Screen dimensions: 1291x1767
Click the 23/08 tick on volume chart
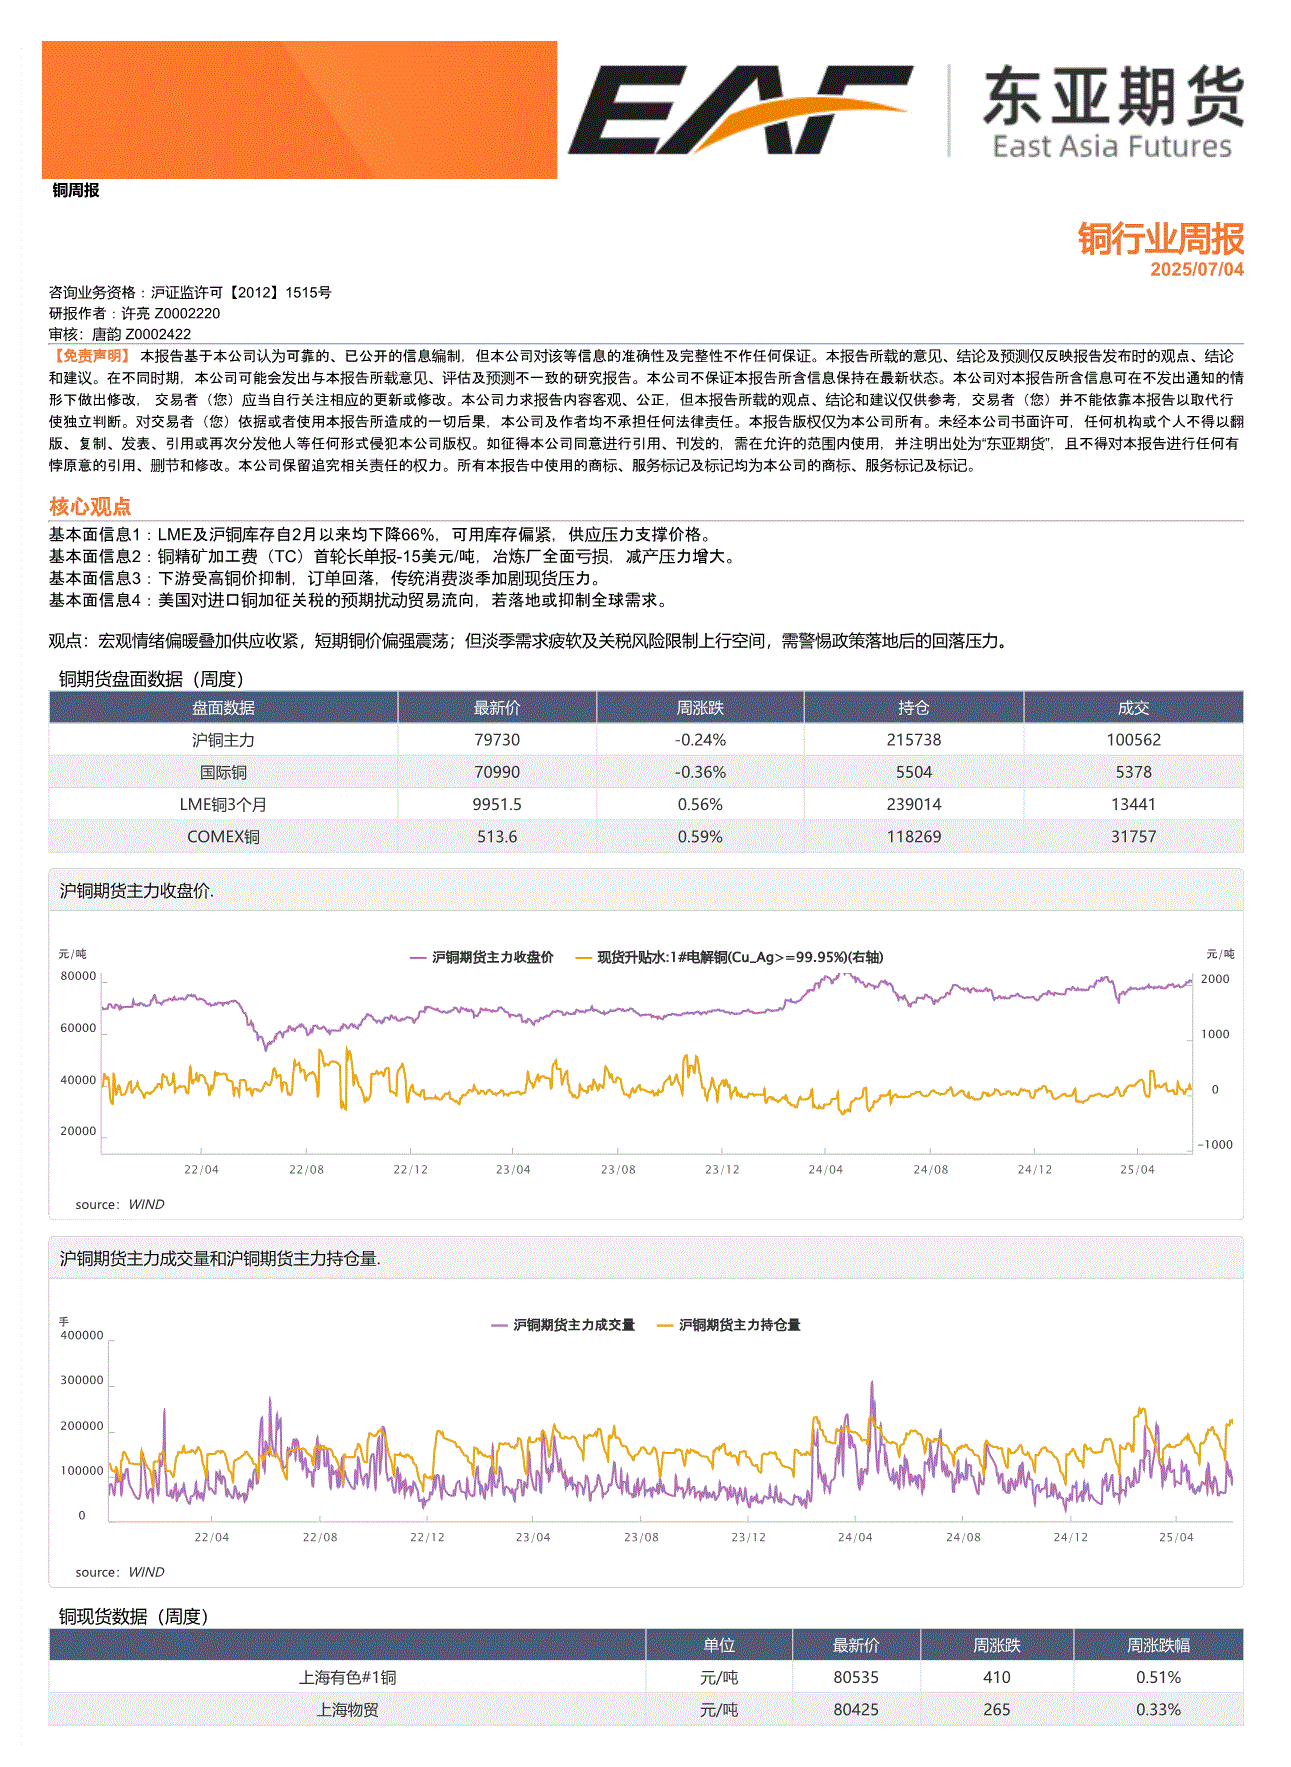[641, 1537]
